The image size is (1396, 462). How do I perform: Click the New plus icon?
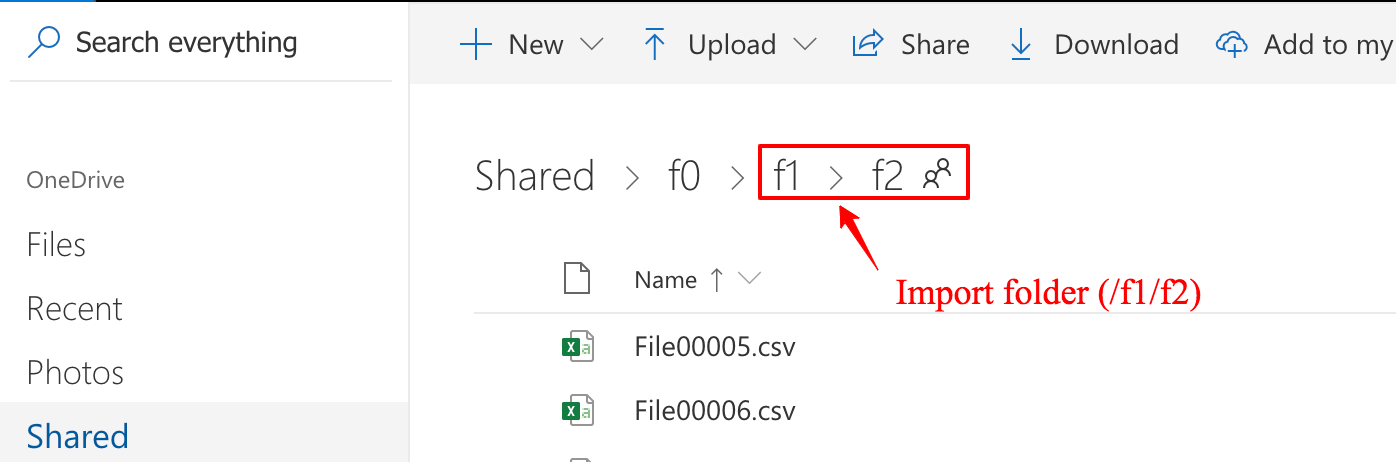point(475,44)
